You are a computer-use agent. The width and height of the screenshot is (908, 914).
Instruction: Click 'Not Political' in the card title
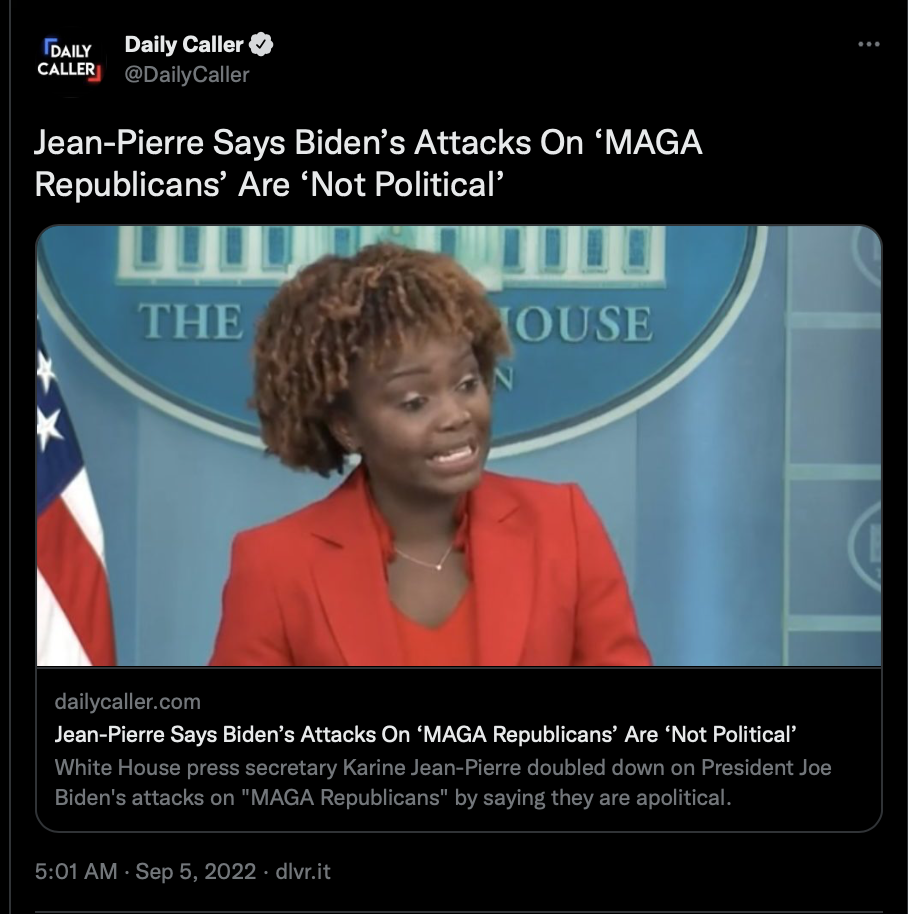coord(734,734)
